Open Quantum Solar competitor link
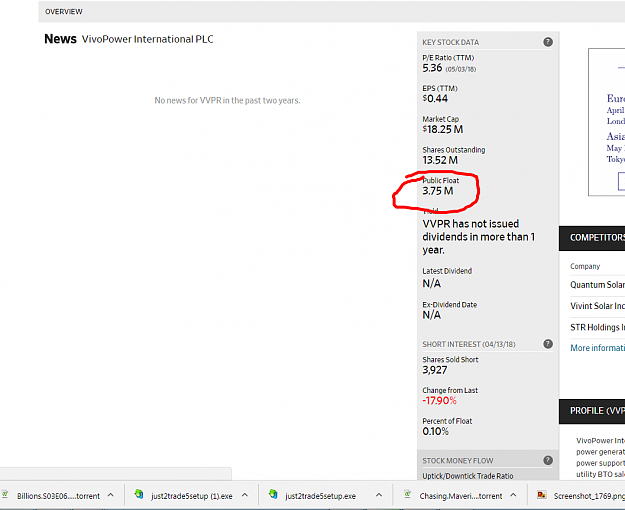The height and width of the screenshot is (510, 625). coord(597,285)
